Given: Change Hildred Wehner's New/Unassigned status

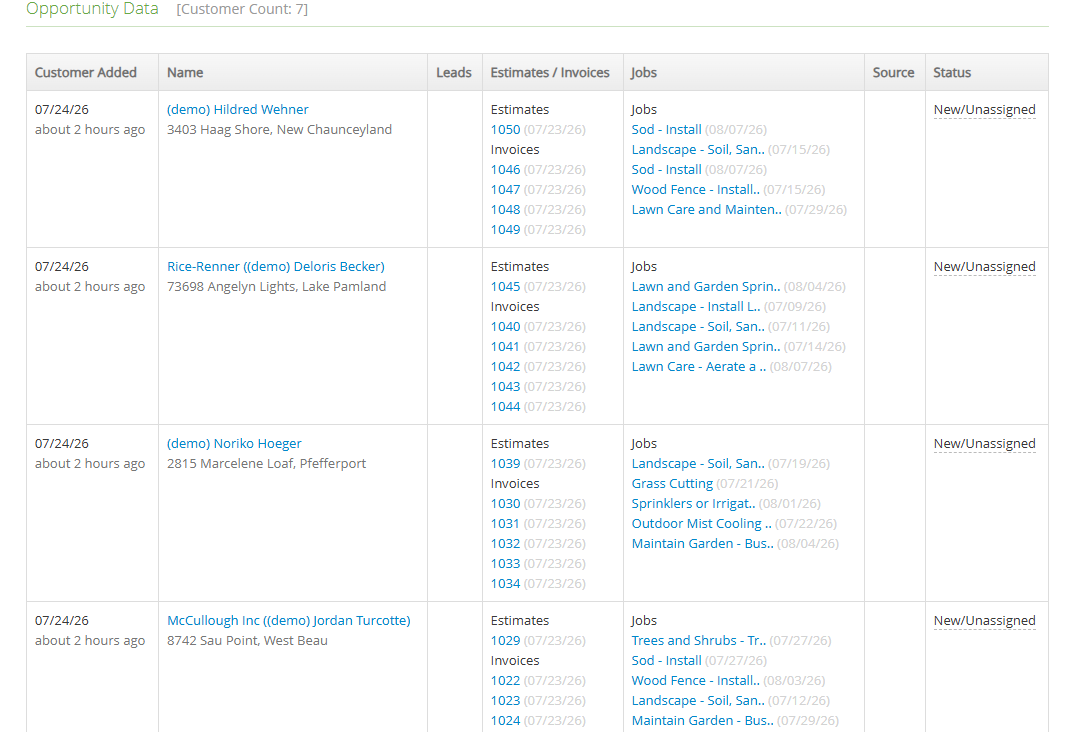Looking at the screenshot, I should (x=985, y=110).
